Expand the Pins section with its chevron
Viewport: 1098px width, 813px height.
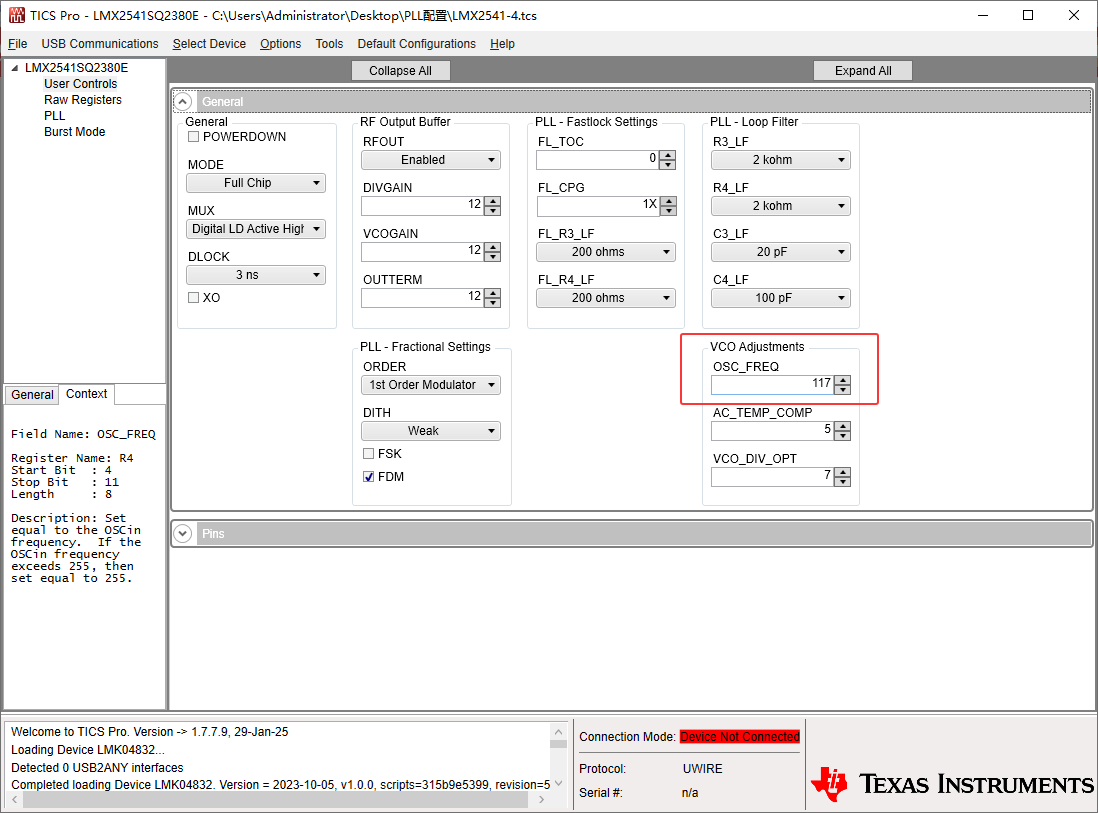click(x=183, y=534)
